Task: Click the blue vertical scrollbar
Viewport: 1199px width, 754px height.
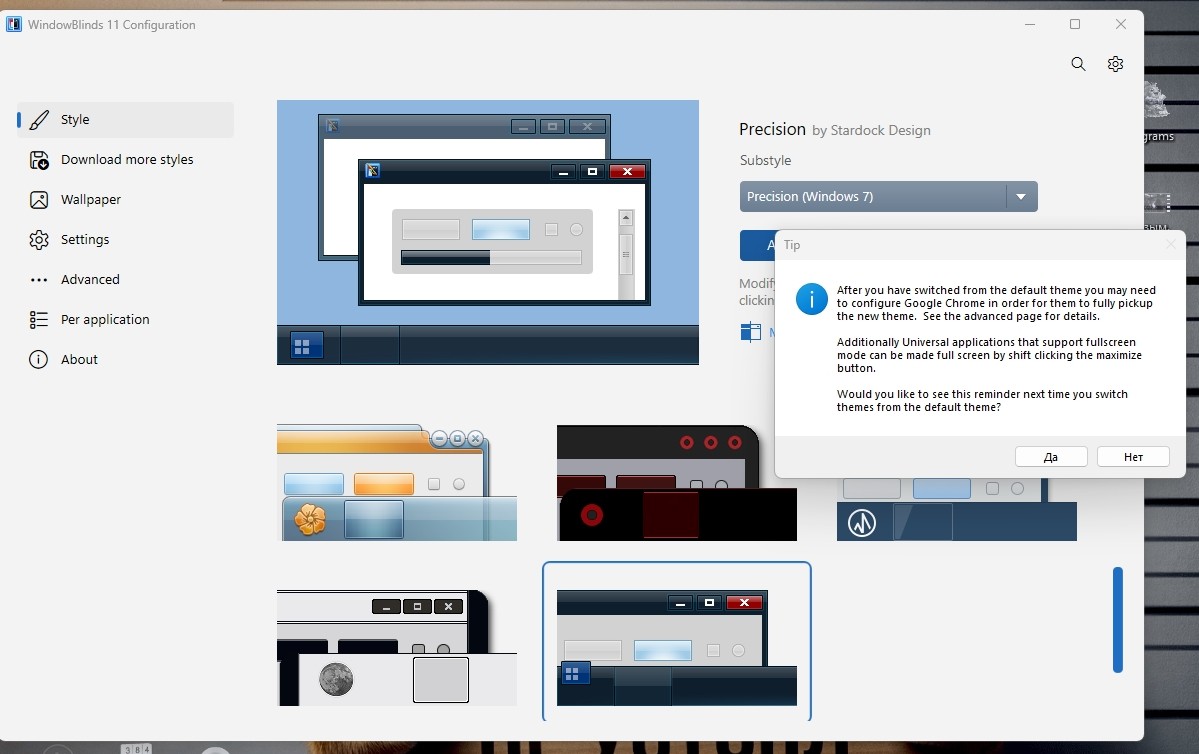Action: coord(1117,620)
